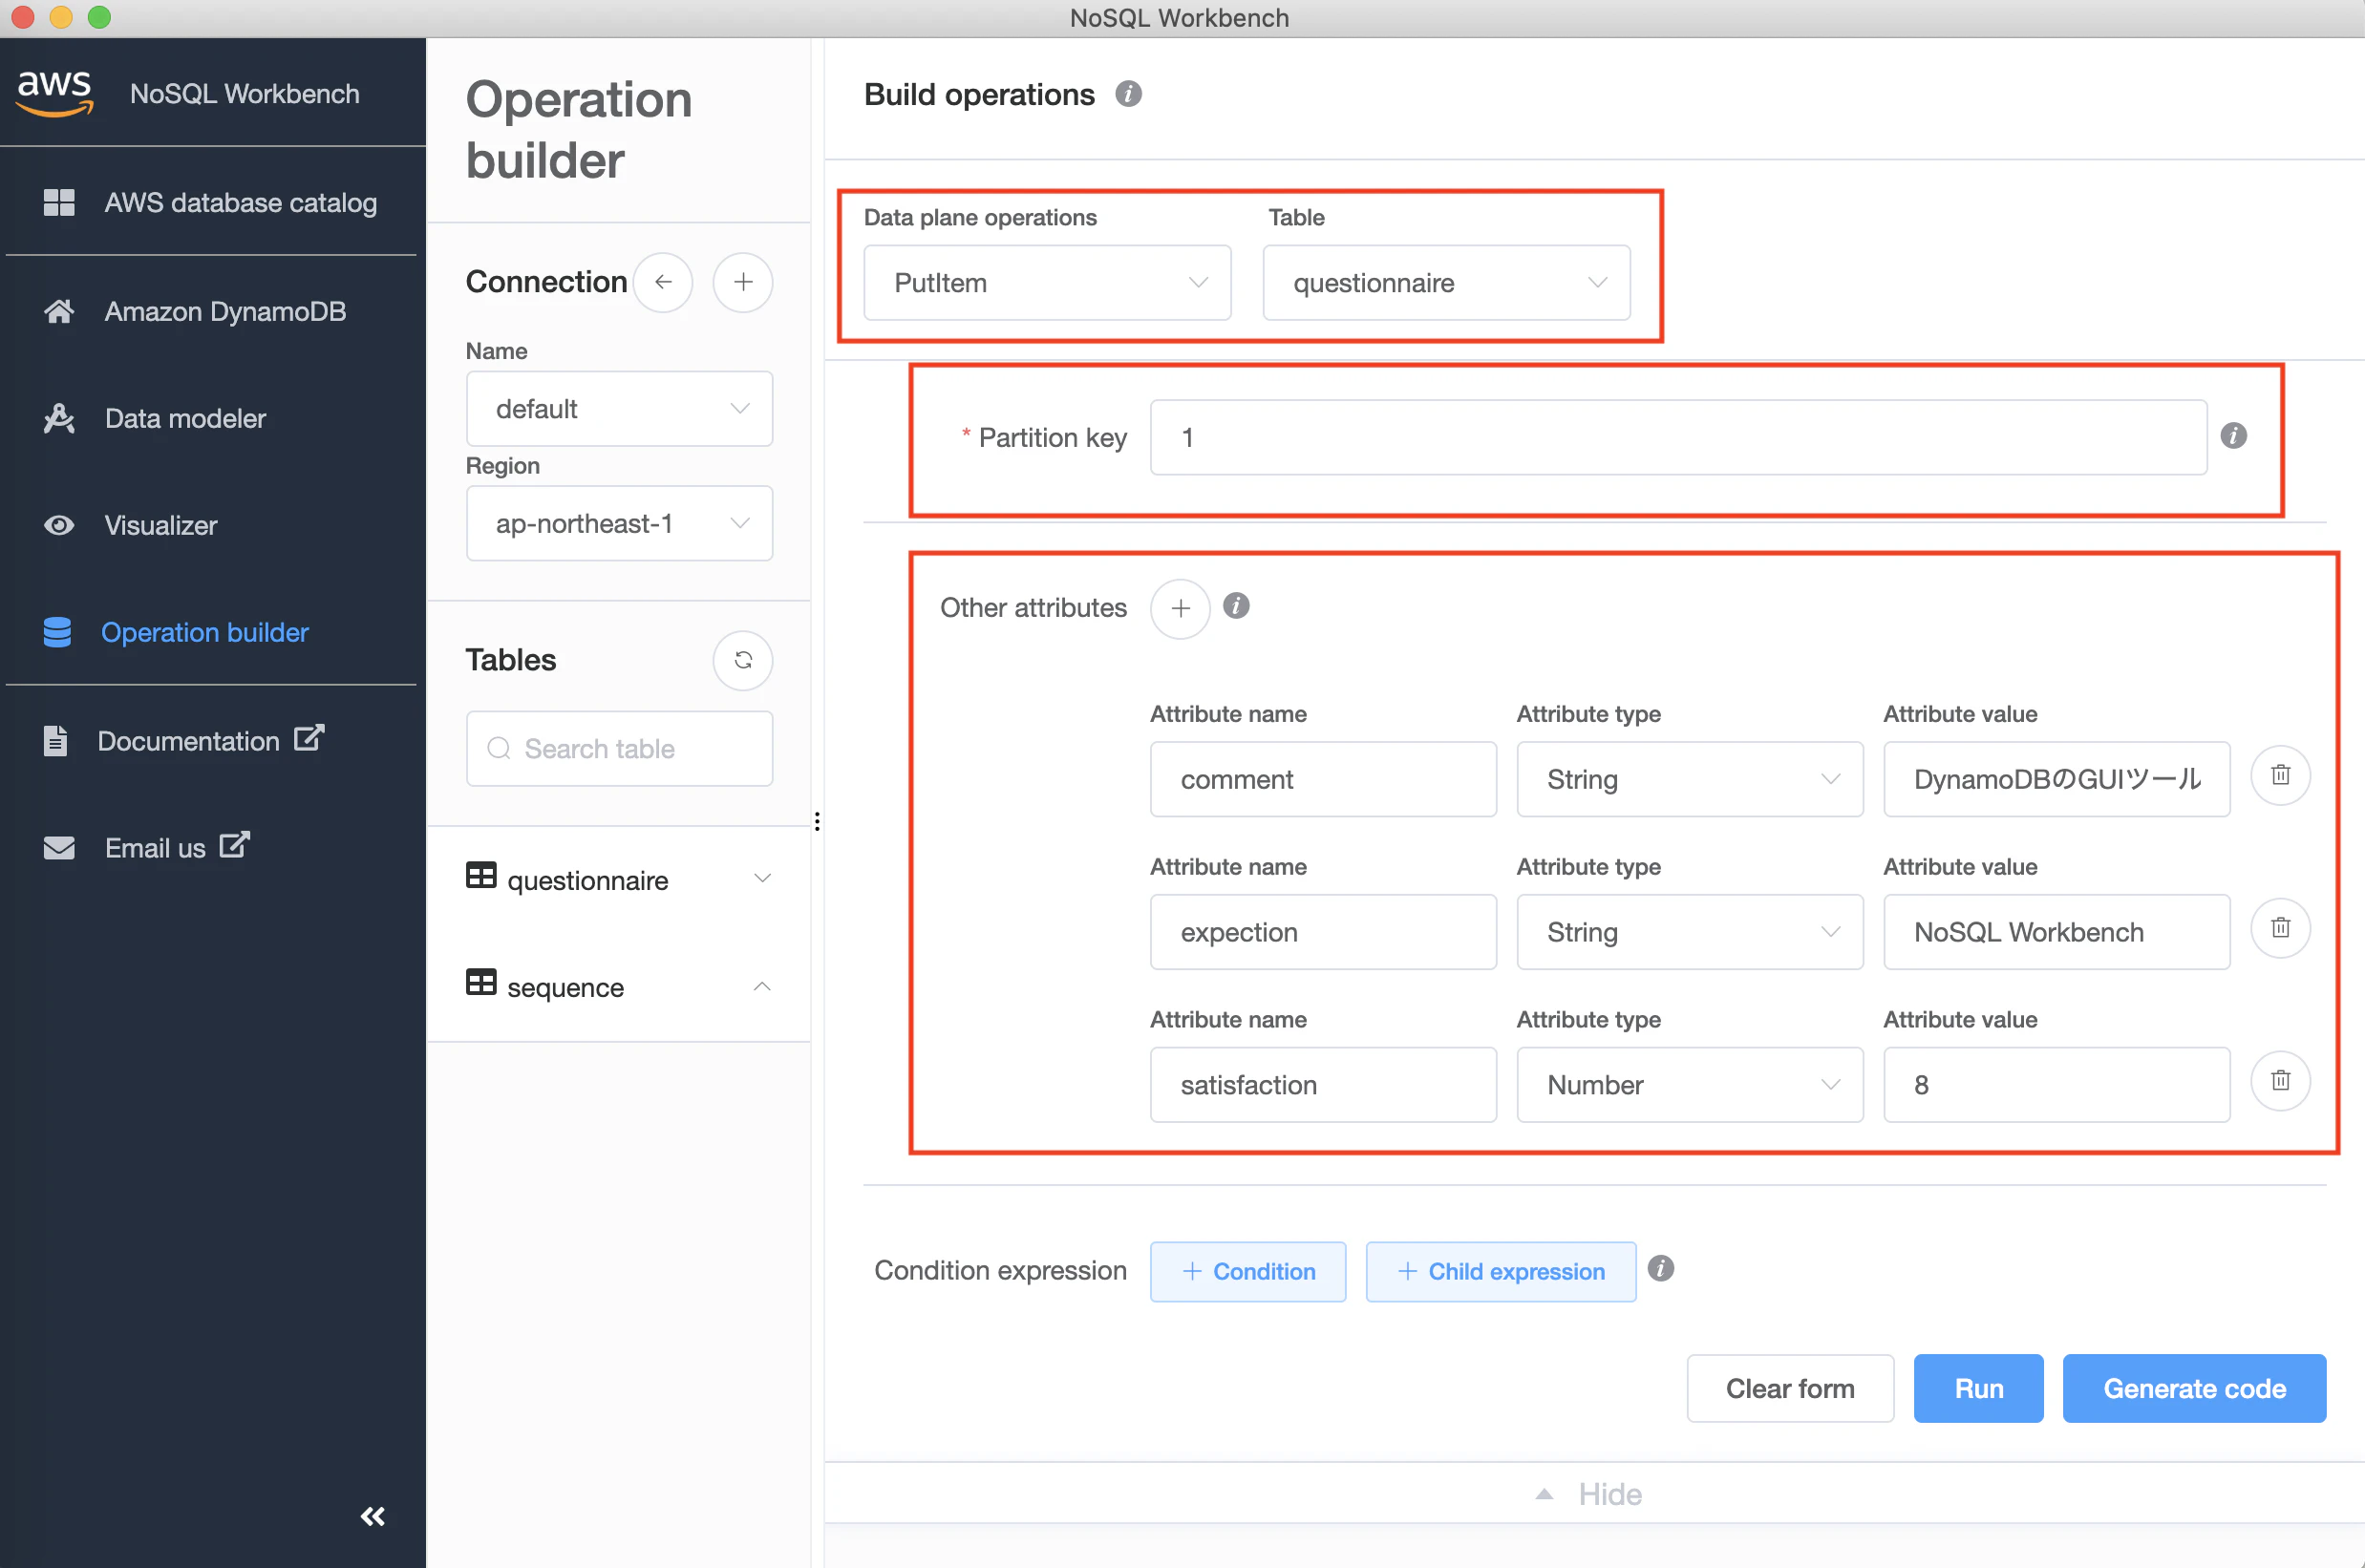This screenshot has width=2365, height=1568.
Task: Go to Visualizer in sidebar
Action: click(x=160, y=525)
